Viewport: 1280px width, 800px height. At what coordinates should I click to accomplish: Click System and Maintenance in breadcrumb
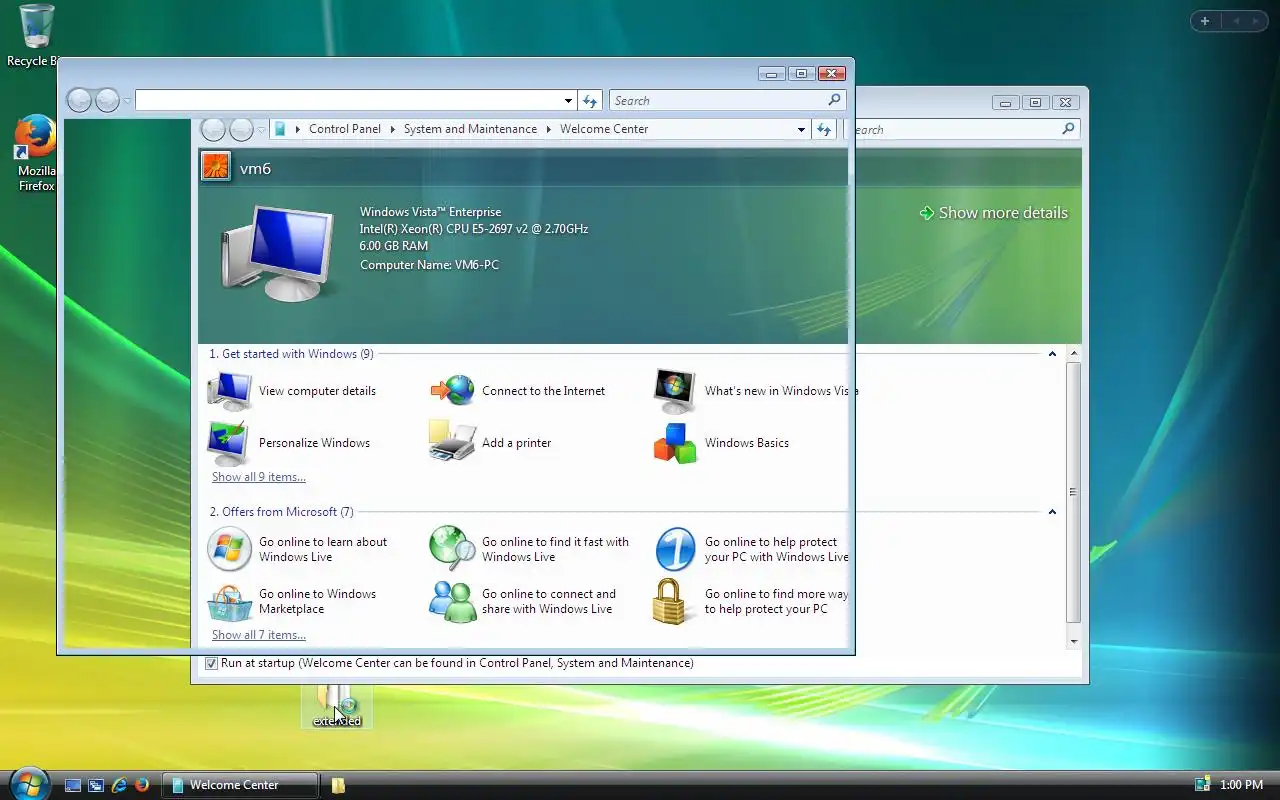(x=470, y=129)
